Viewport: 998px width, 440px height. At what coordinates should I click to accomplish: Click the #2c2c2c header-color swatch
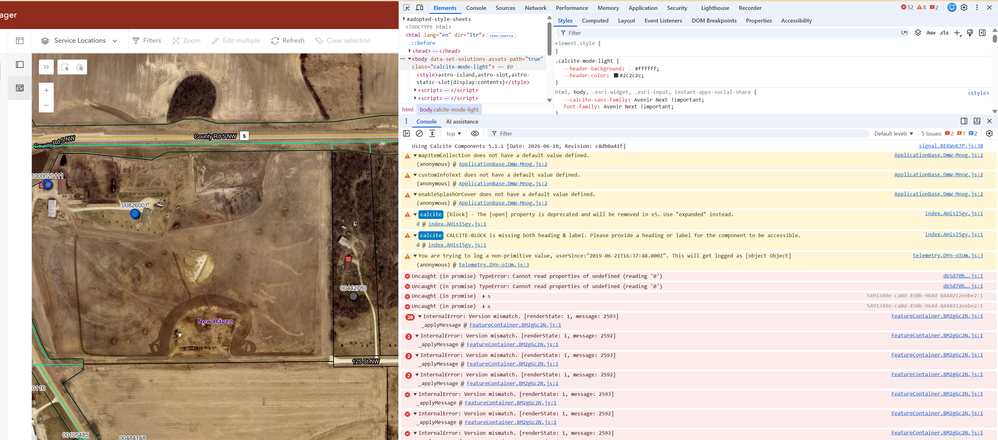click(616, 75)
